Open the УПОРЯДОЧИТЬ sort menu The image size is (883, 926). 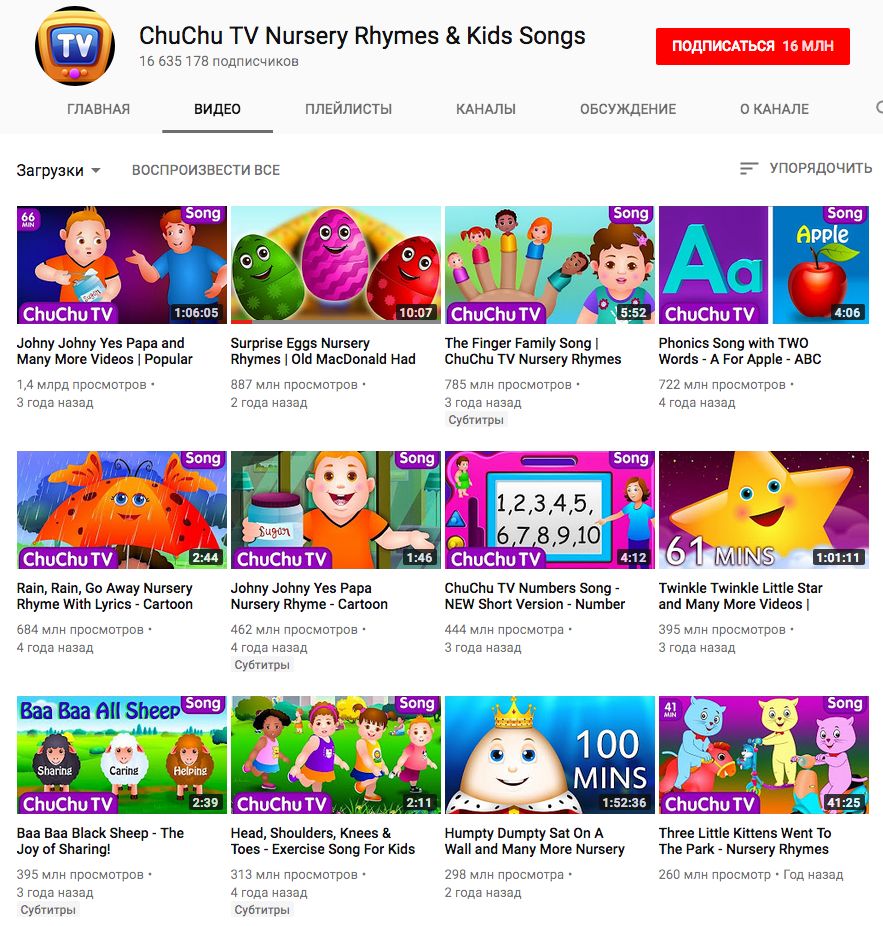pyautogui.click(x=806, y=168)
